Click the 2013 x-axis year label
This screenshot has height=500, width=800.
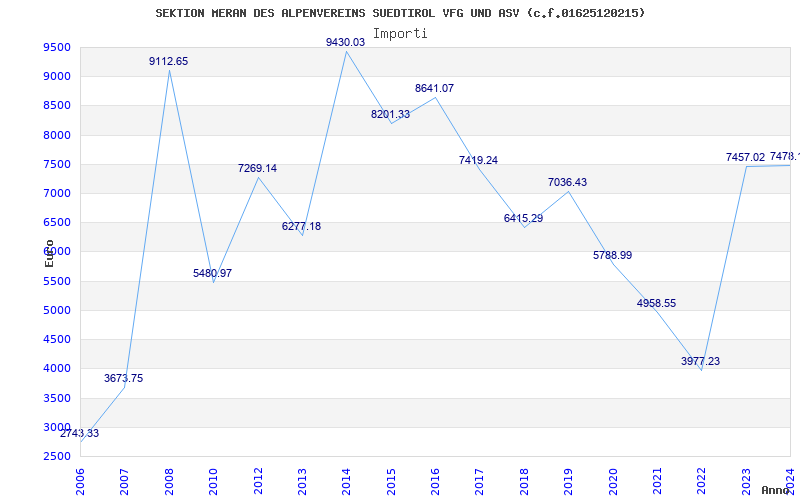tap(302, 482)
